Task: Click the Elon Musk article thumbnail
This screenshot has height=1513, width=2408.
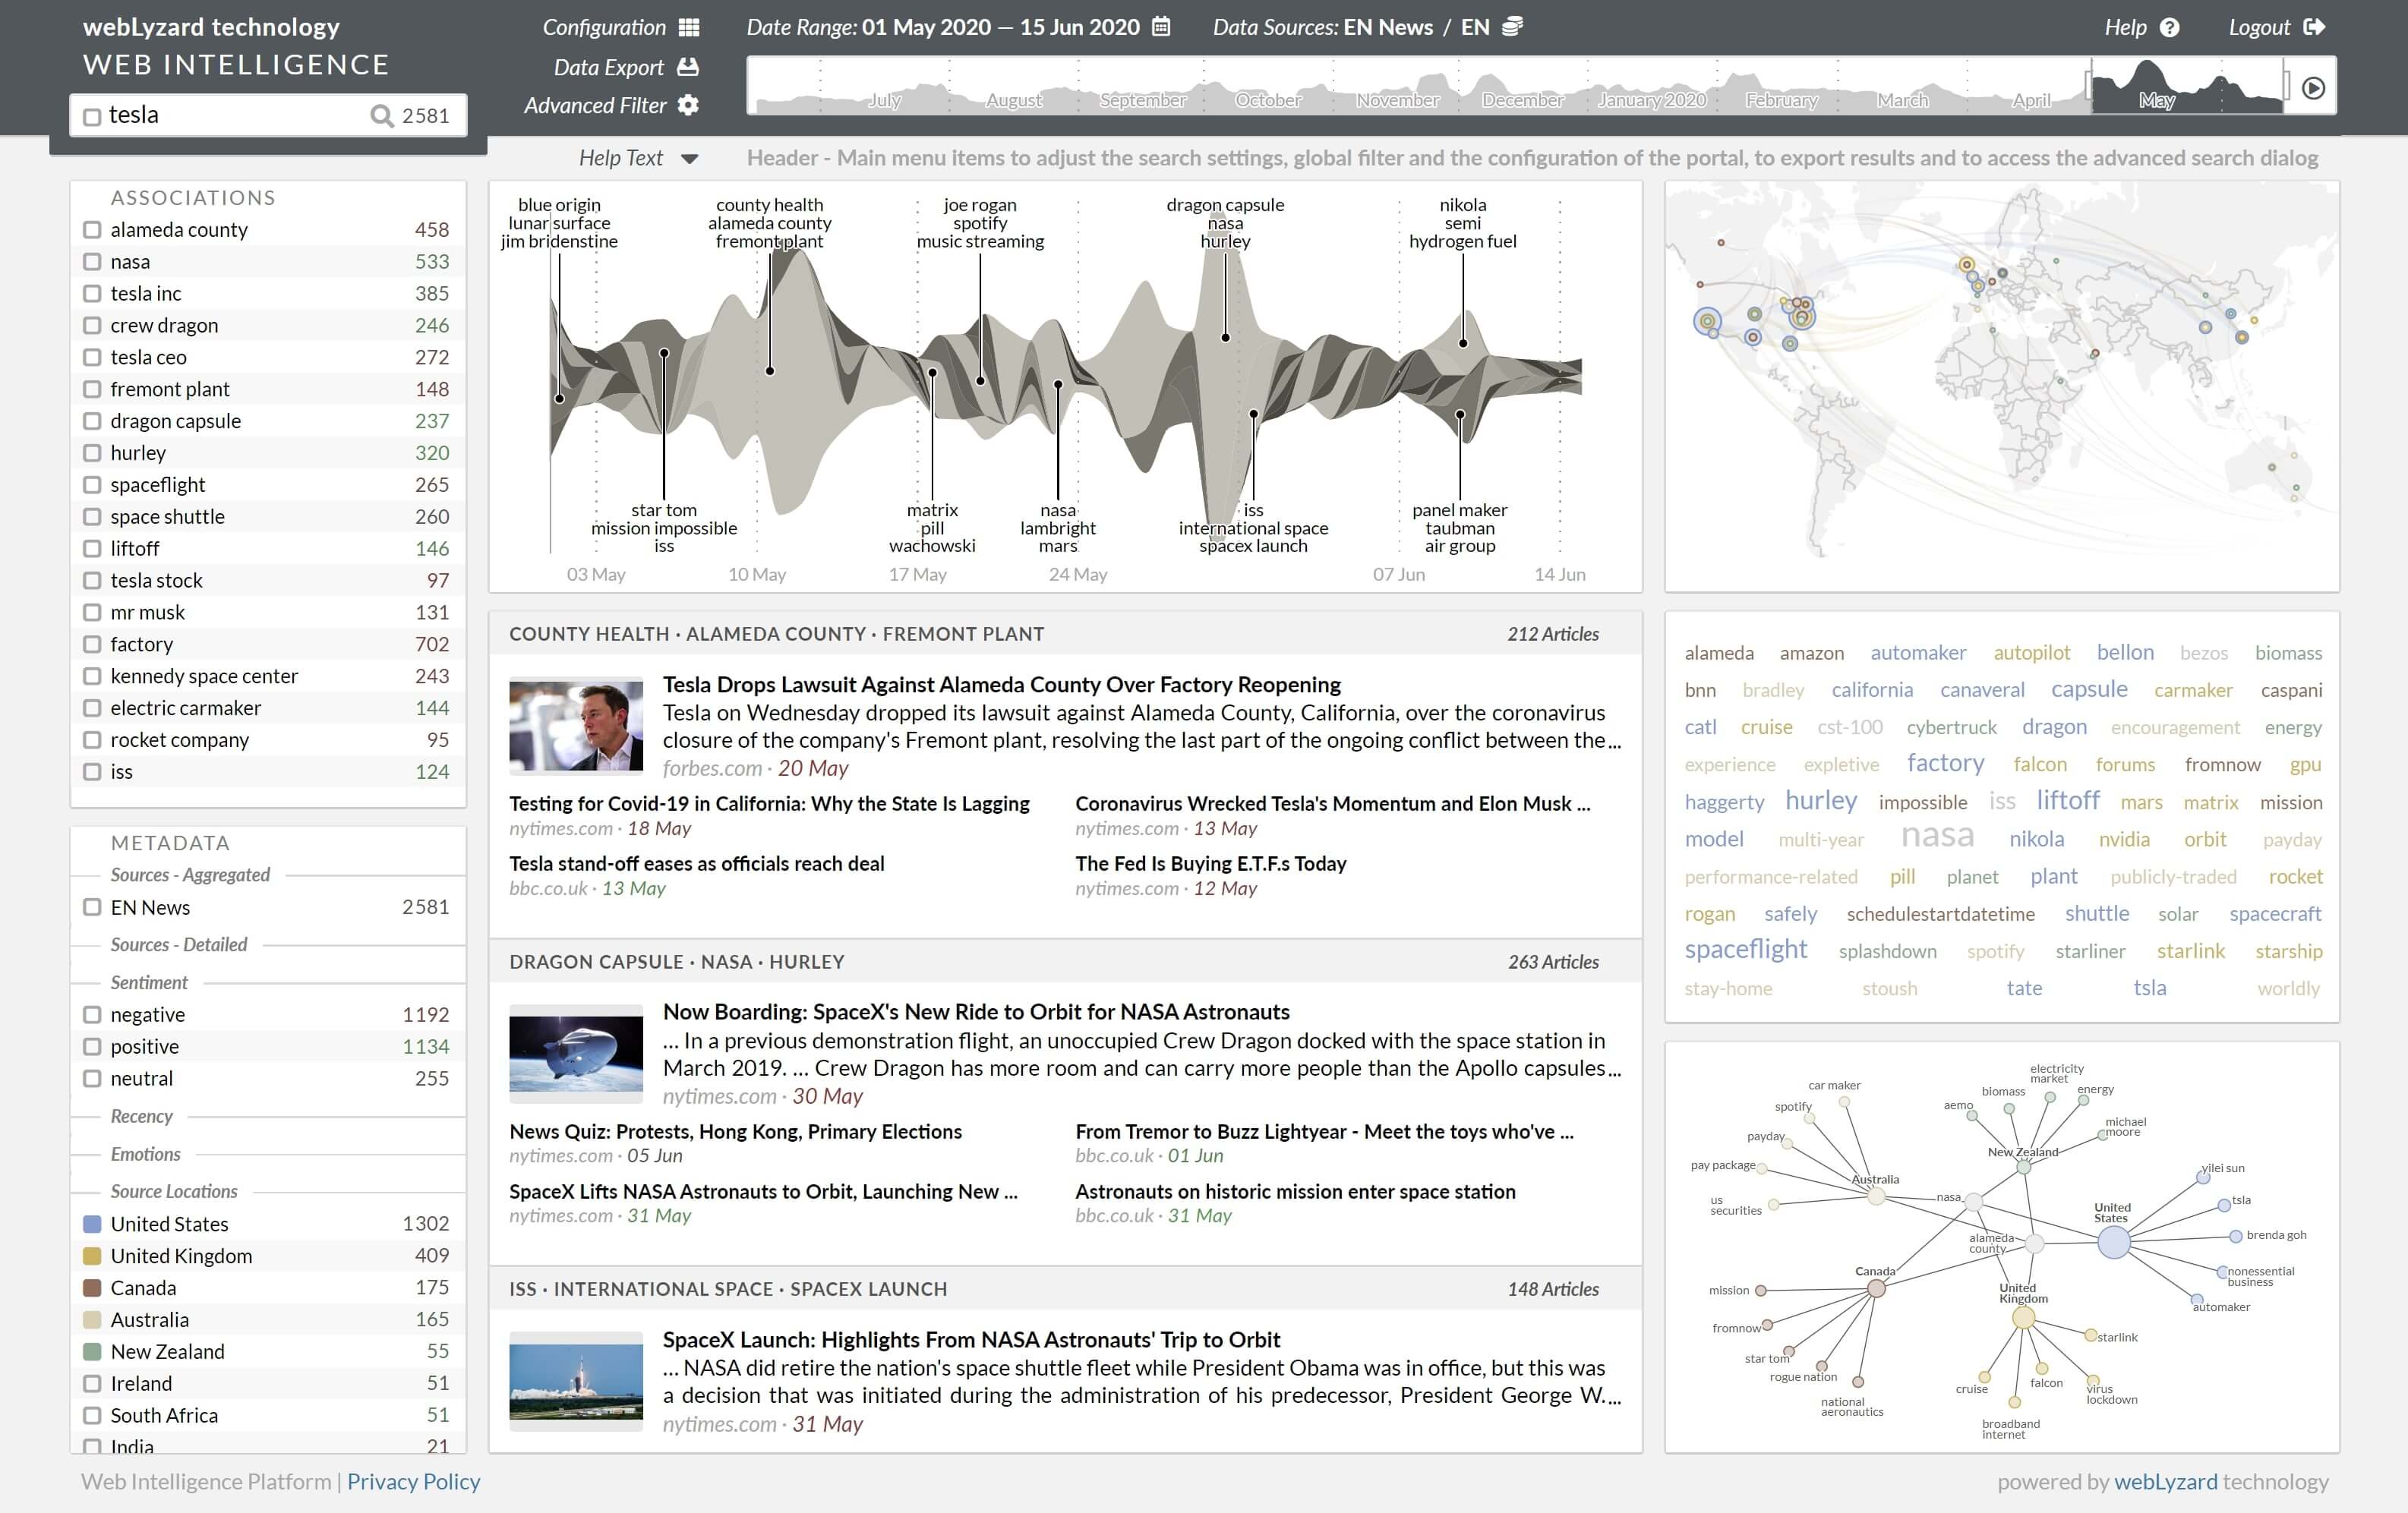Action: pos(576,725)
